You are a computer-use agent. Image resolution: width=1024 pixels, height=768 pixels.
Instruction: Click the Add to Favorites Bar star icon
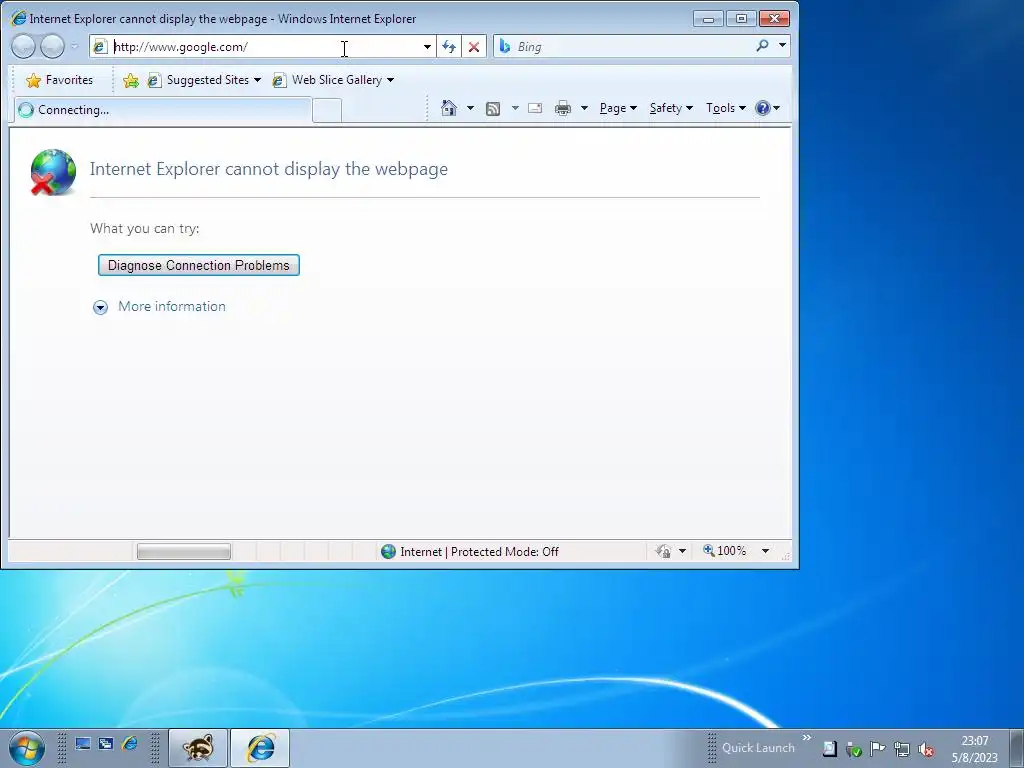[131, 80]
